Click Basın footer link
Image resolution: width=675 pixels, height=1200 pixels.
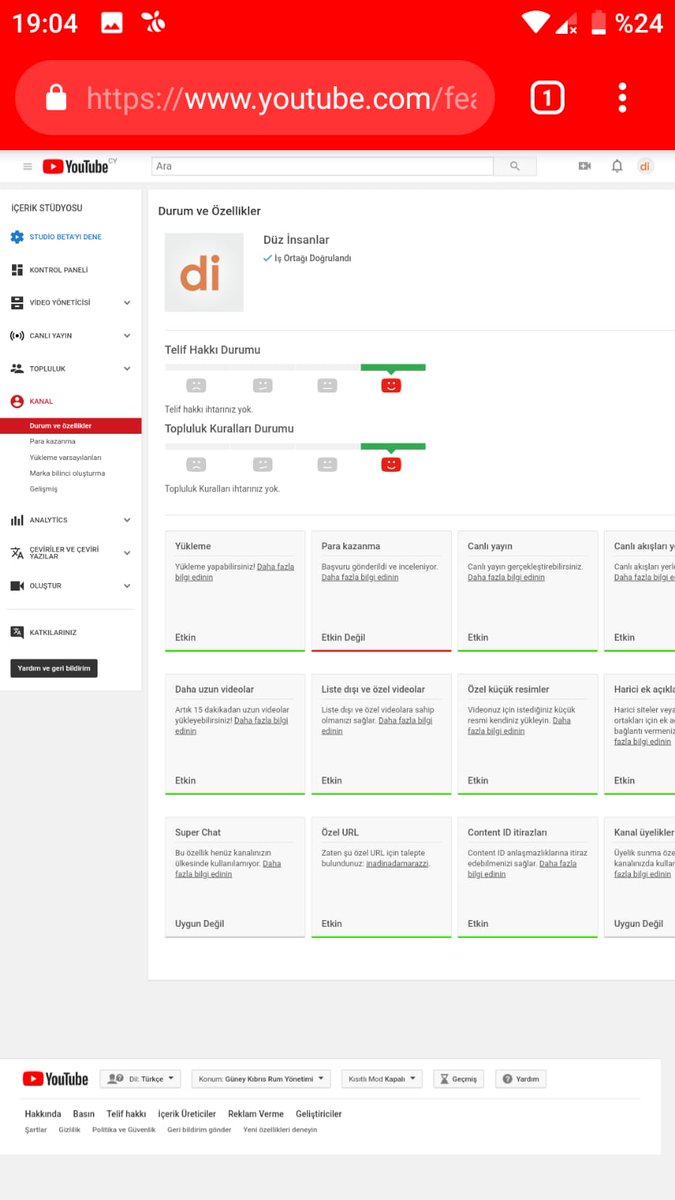click(x=84, y=1114)
